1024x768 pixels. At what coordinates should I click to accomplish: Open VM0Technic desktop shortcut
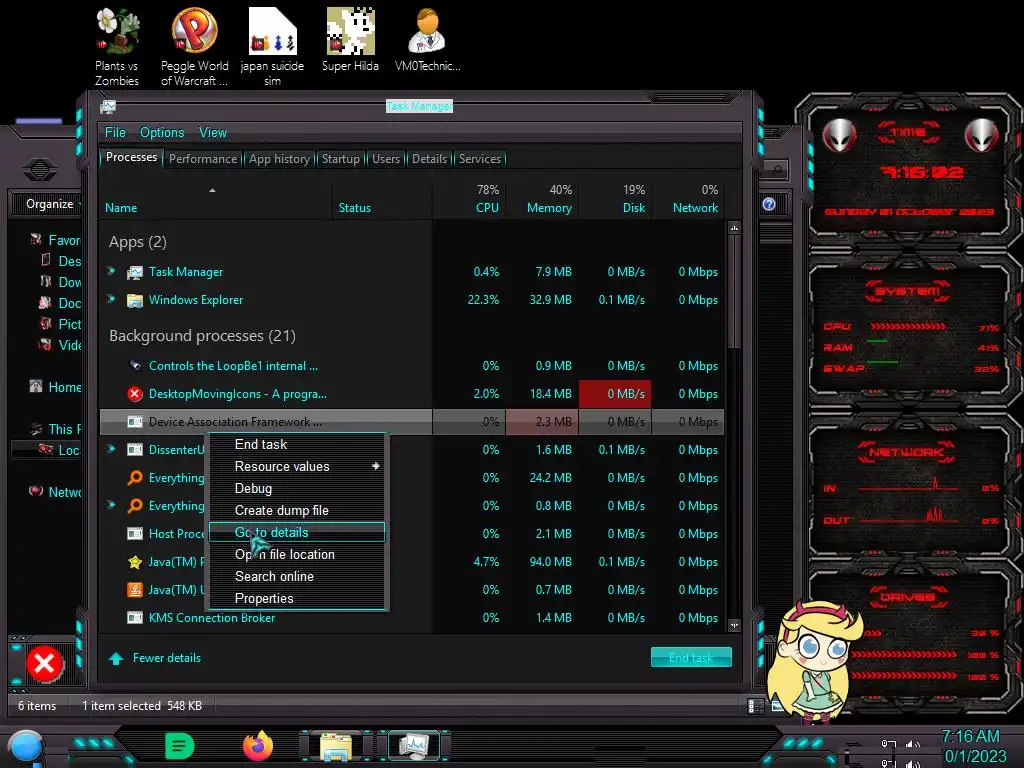[x=427, y=40]
